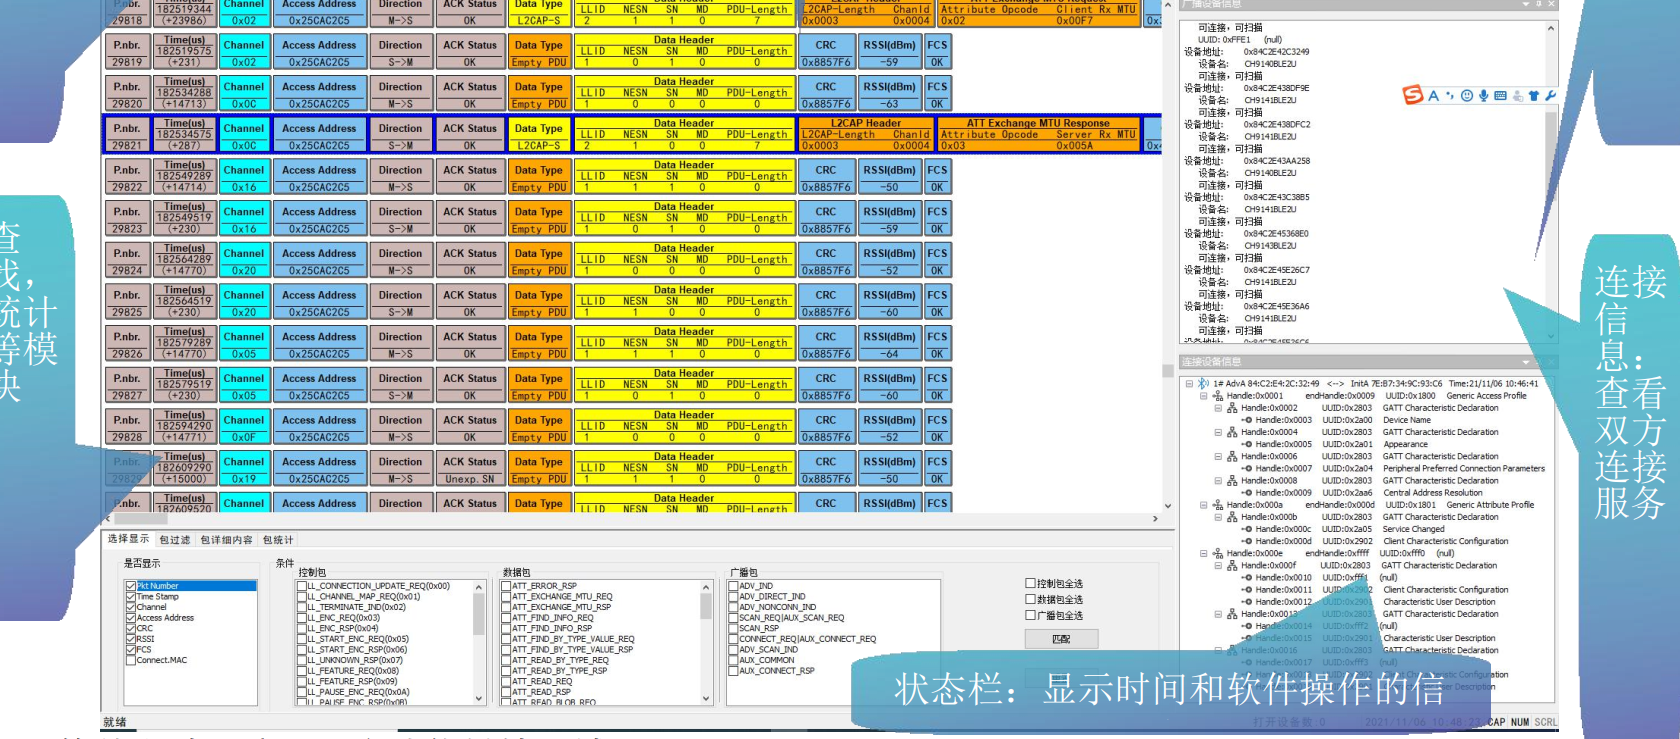Collapse the 1# AdvA connection tree node

coord(1189,383)
